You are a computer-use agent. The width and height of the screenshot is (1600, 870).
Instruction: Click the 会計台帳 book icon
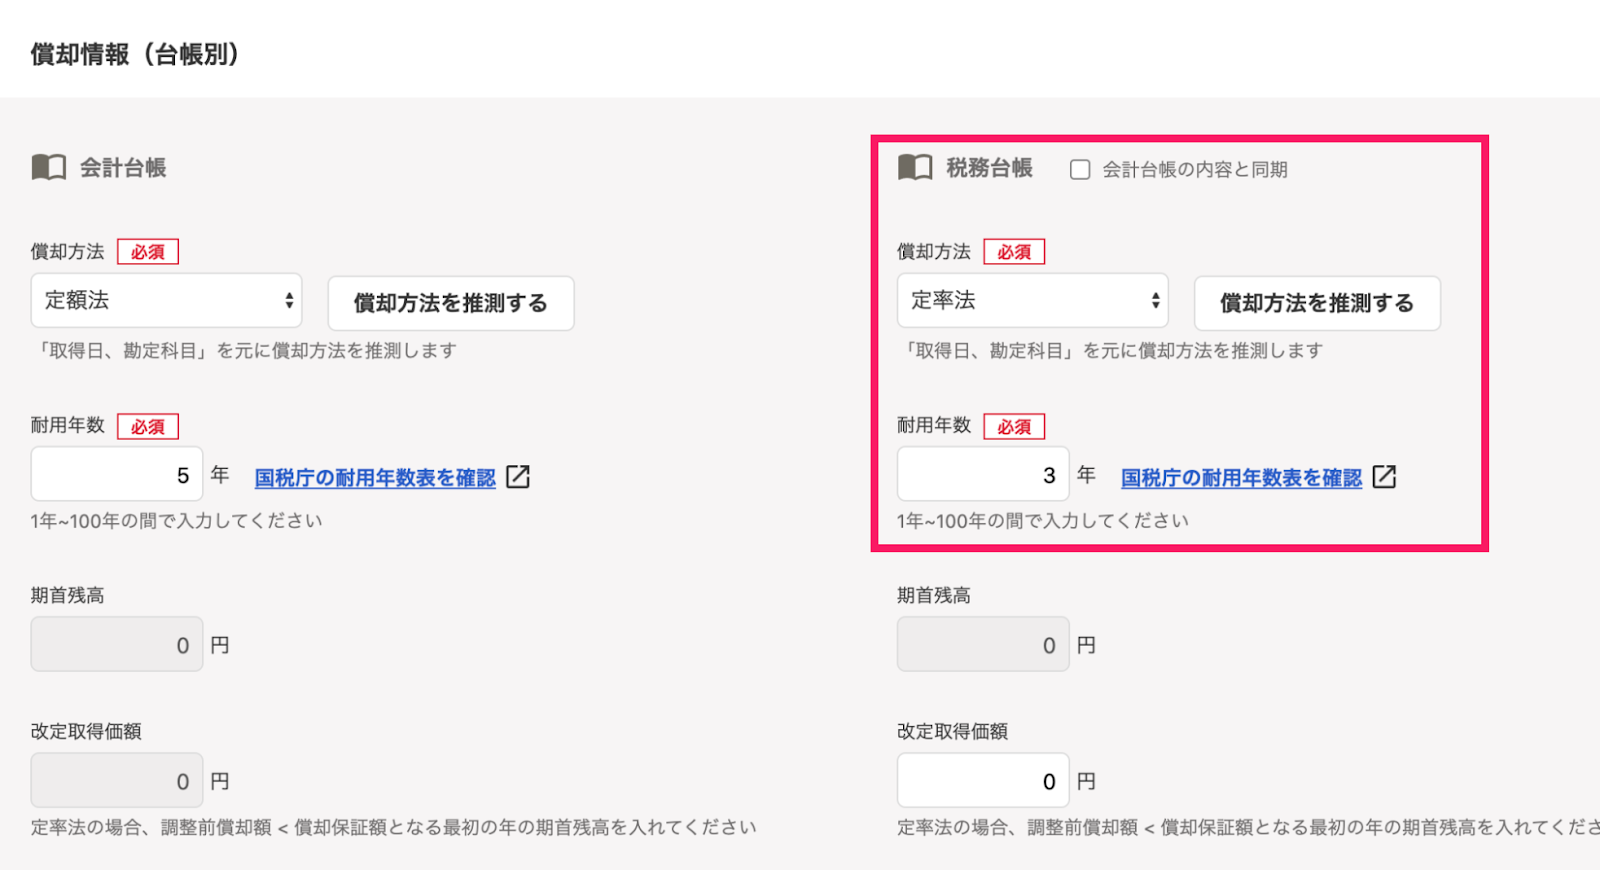pos(48,167)
